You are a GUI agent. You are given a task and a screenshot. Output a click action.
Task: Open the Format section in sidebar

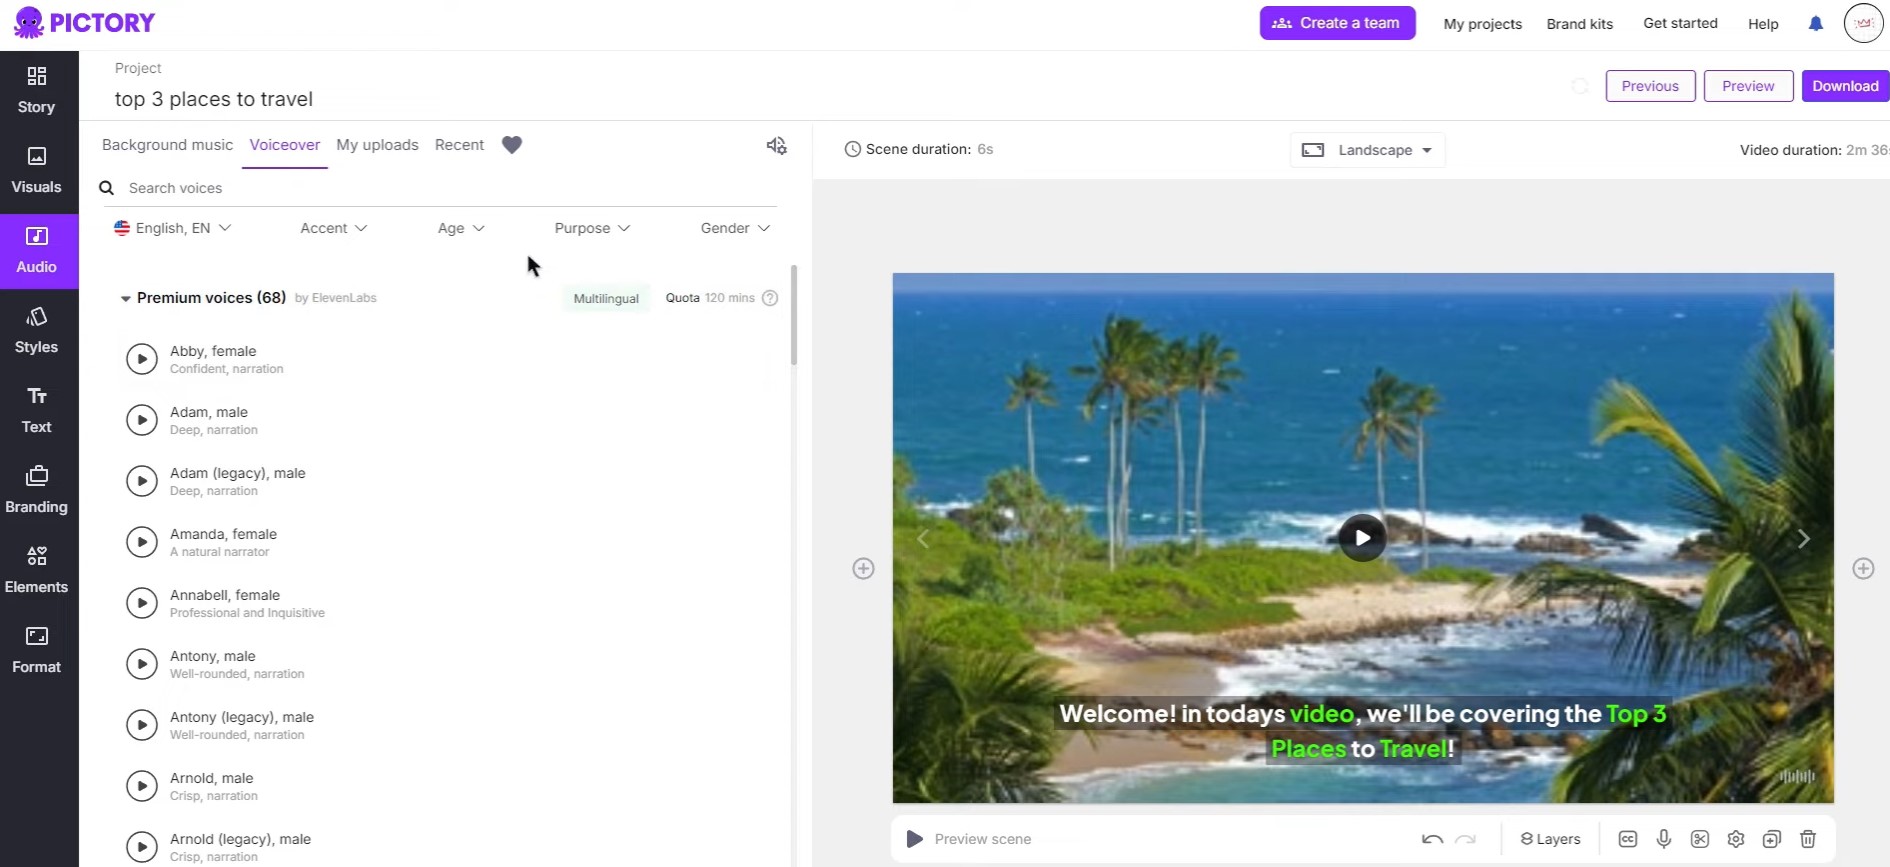point(37,650)
